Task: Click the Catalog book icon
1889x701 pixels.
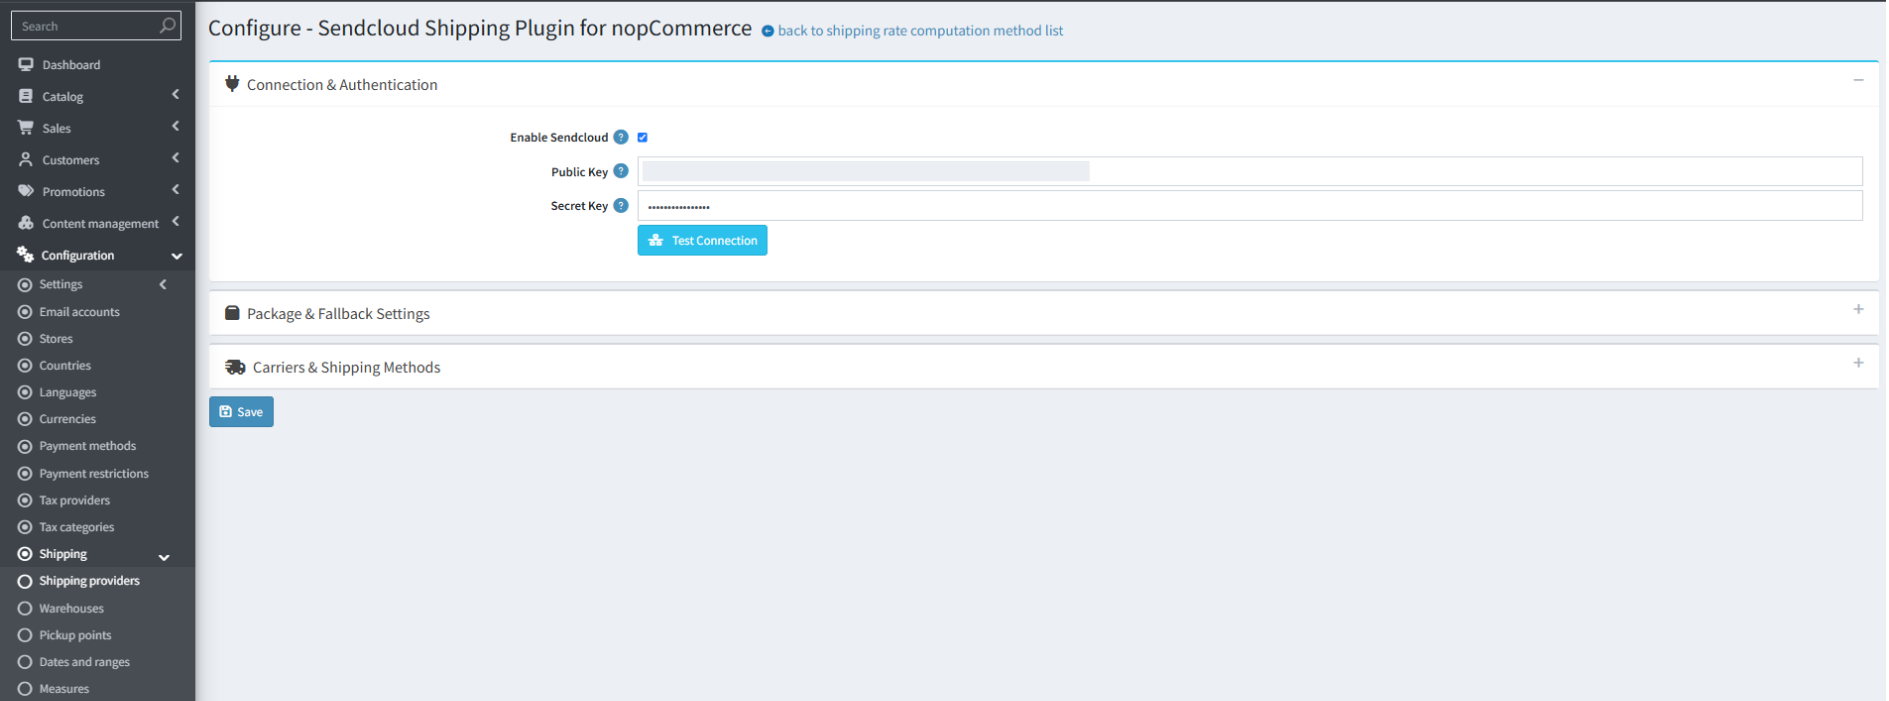Action: 26,96
